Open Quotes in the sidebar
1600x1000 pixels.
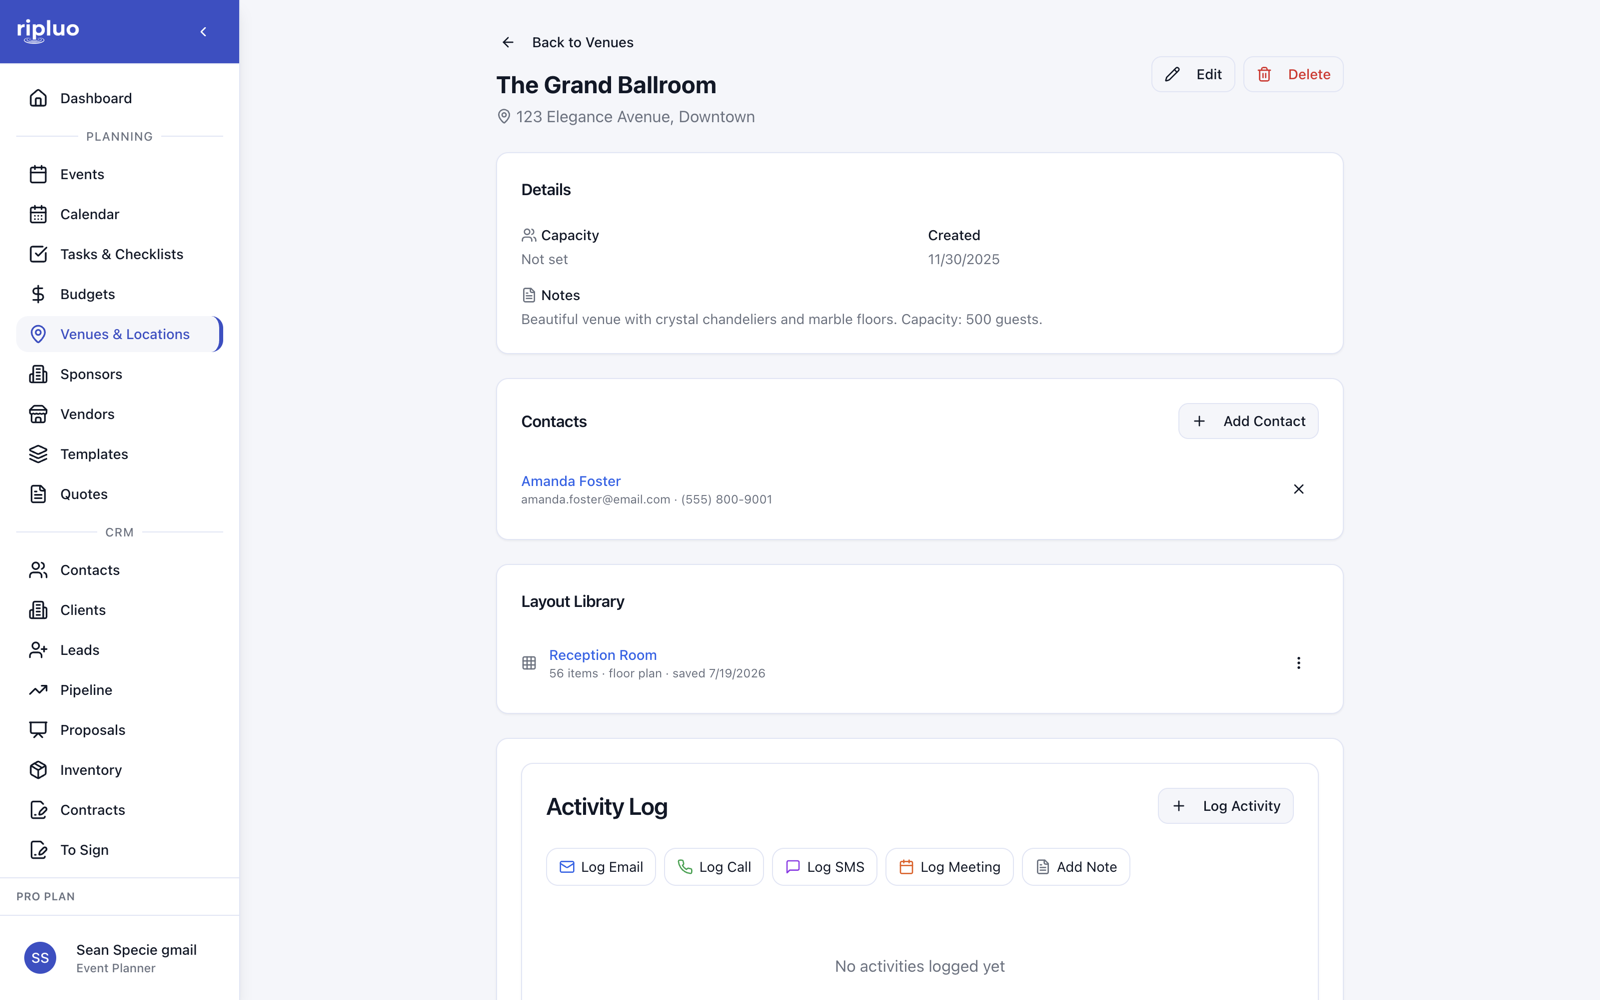tap(119, 494)
